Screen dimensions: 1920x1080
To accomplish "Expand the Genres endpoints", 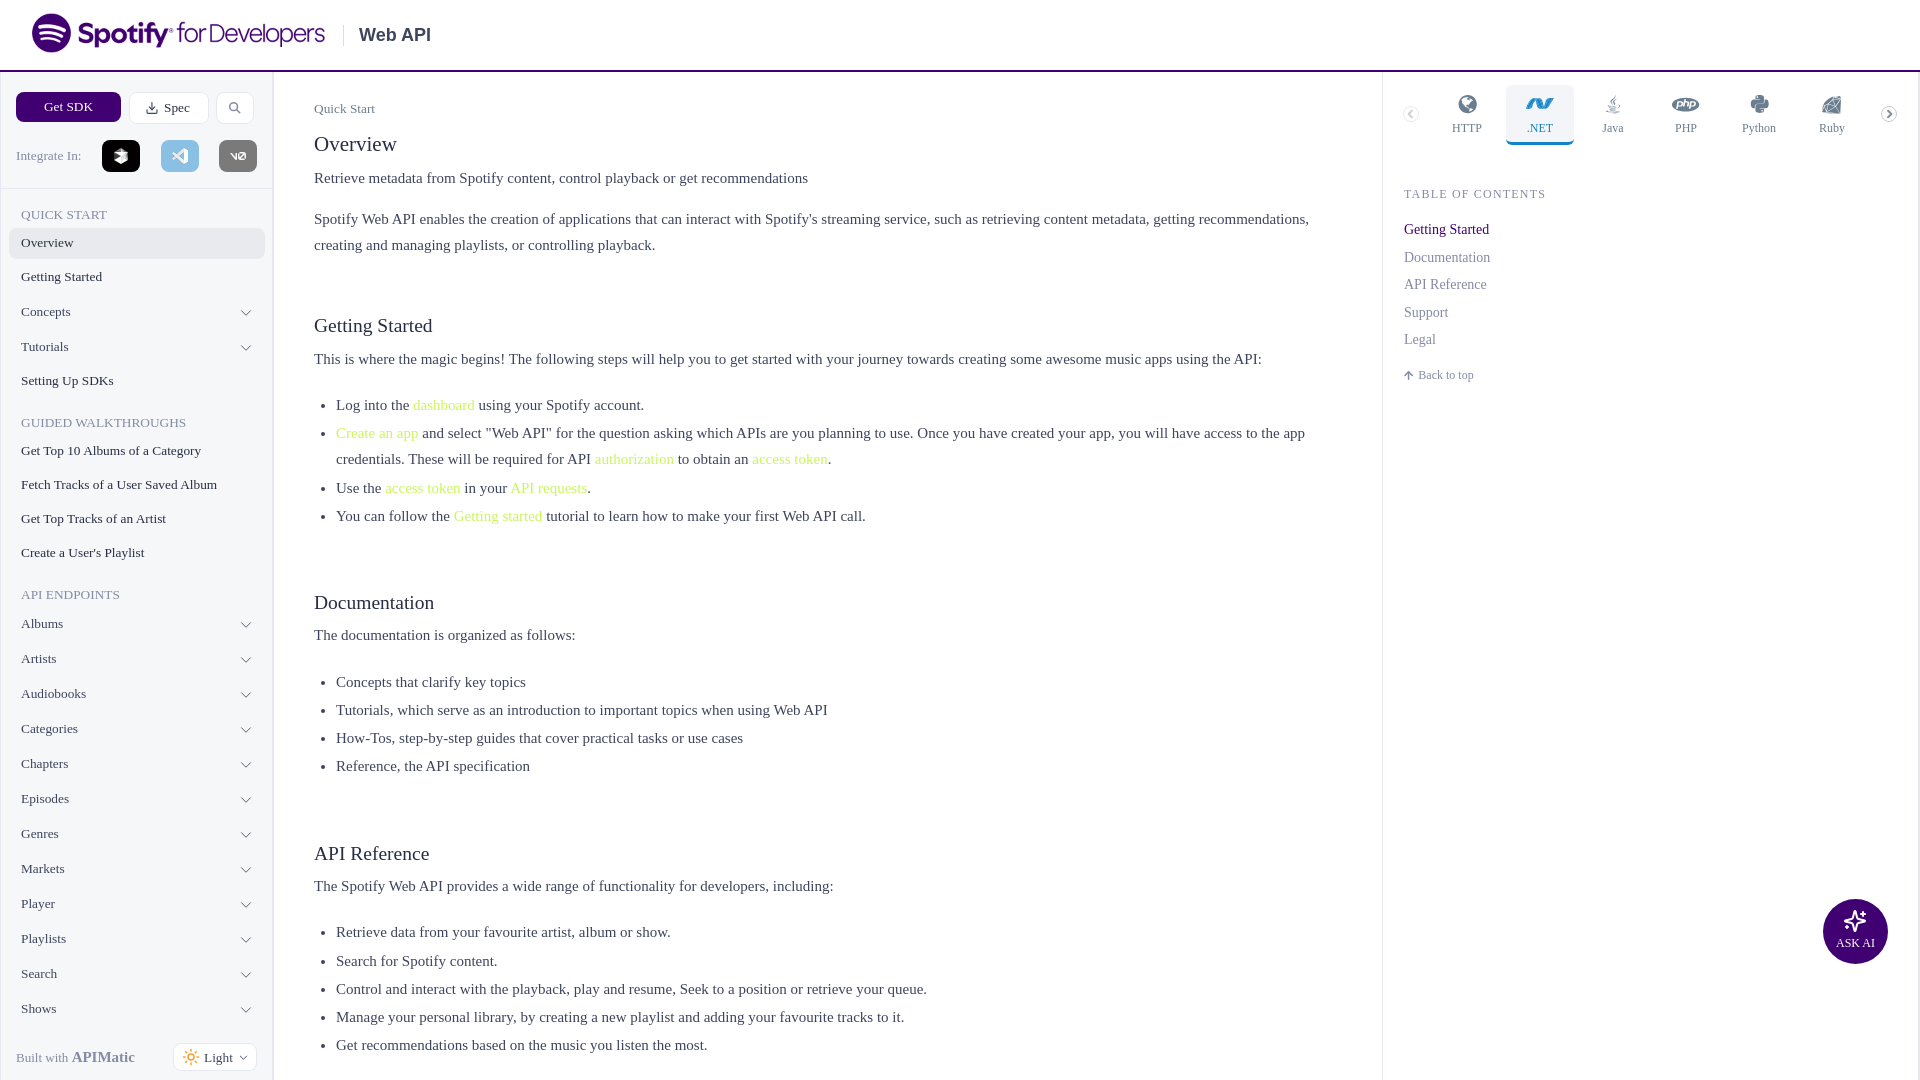I will tap(137, 834).
